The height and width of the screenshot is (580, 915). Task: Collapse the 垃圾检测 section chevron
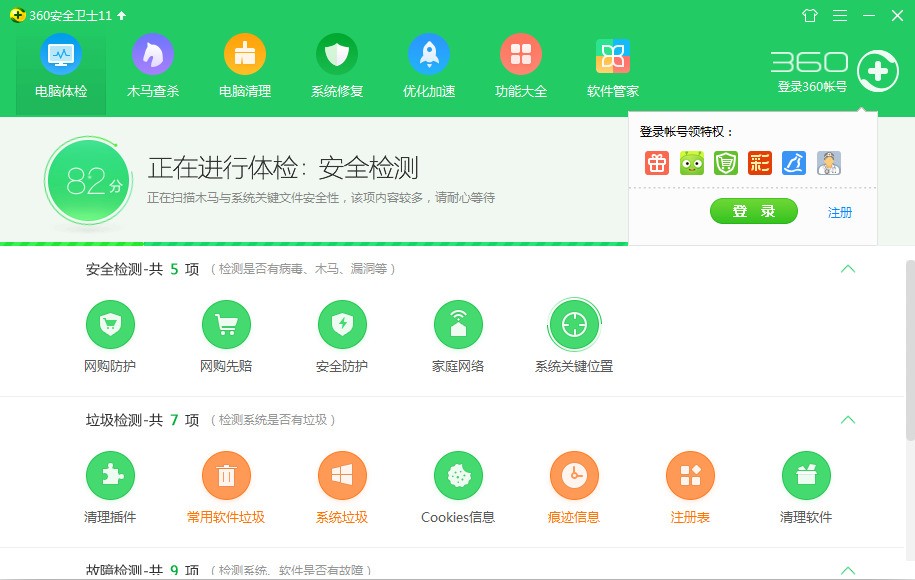coord(848,421)
